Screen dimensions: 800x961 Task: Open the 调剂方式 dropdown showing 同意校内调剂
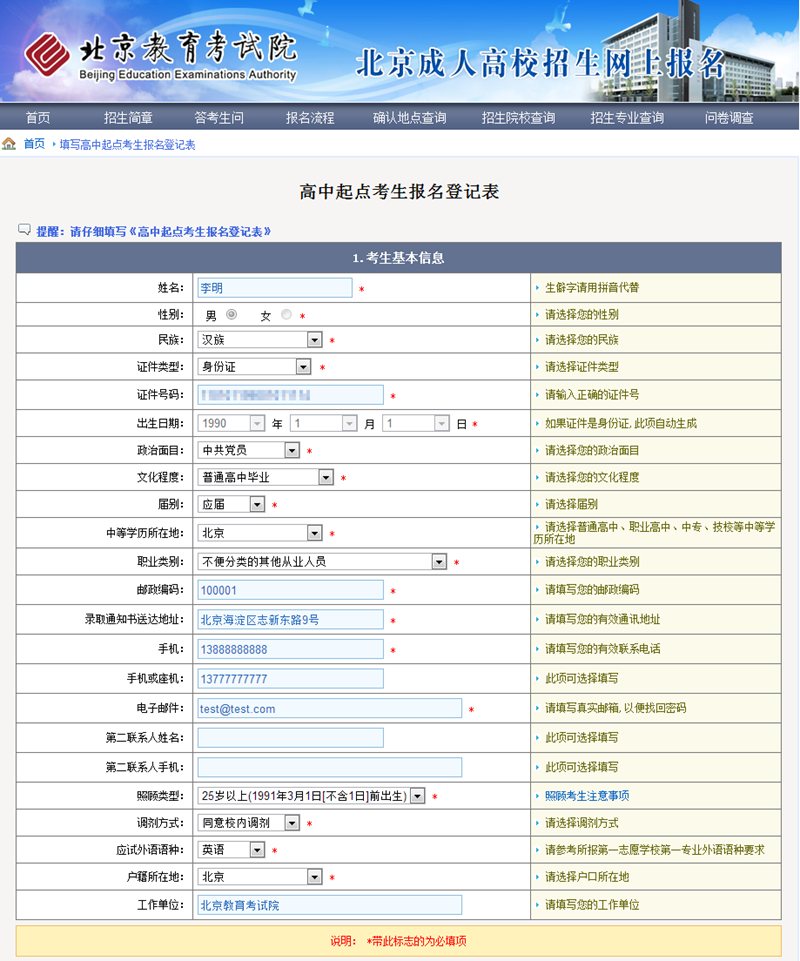(x=249, y=823)
